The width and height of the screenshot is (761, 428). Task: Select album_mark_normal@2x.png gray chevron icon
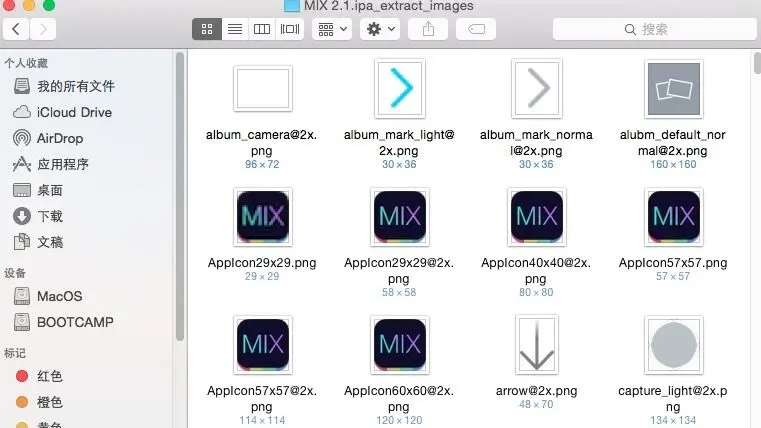point(536,88)
